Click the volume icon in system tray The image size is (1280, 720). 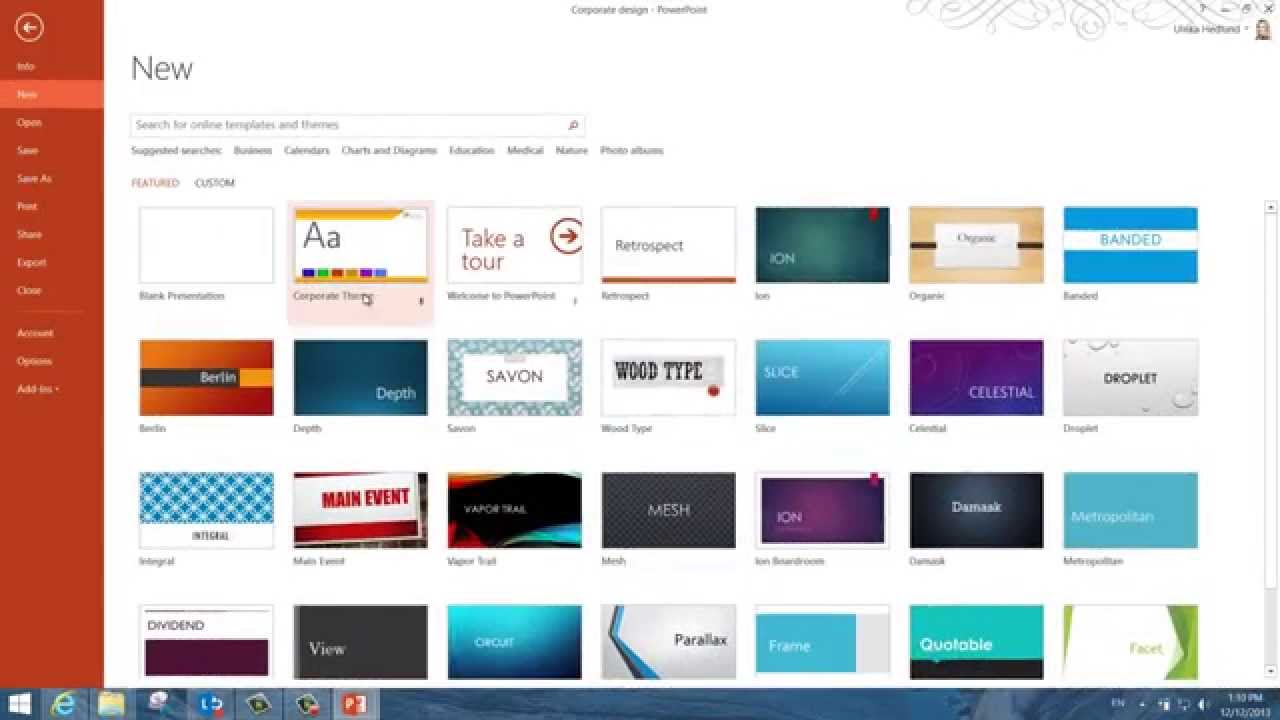click(x=1203, y=704)
